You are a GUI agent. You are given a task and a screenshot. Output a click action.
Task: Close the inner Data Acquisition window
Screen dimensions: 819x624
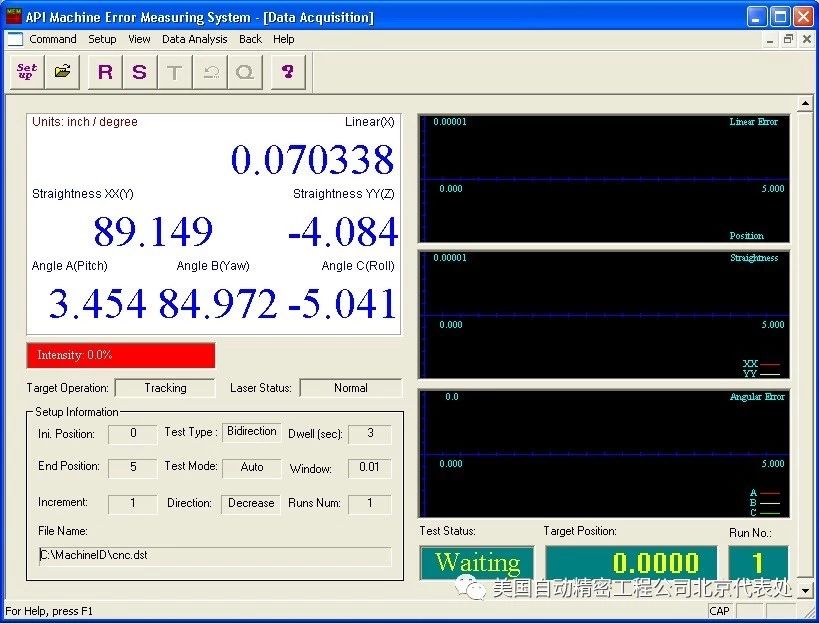tap(806, 40)
